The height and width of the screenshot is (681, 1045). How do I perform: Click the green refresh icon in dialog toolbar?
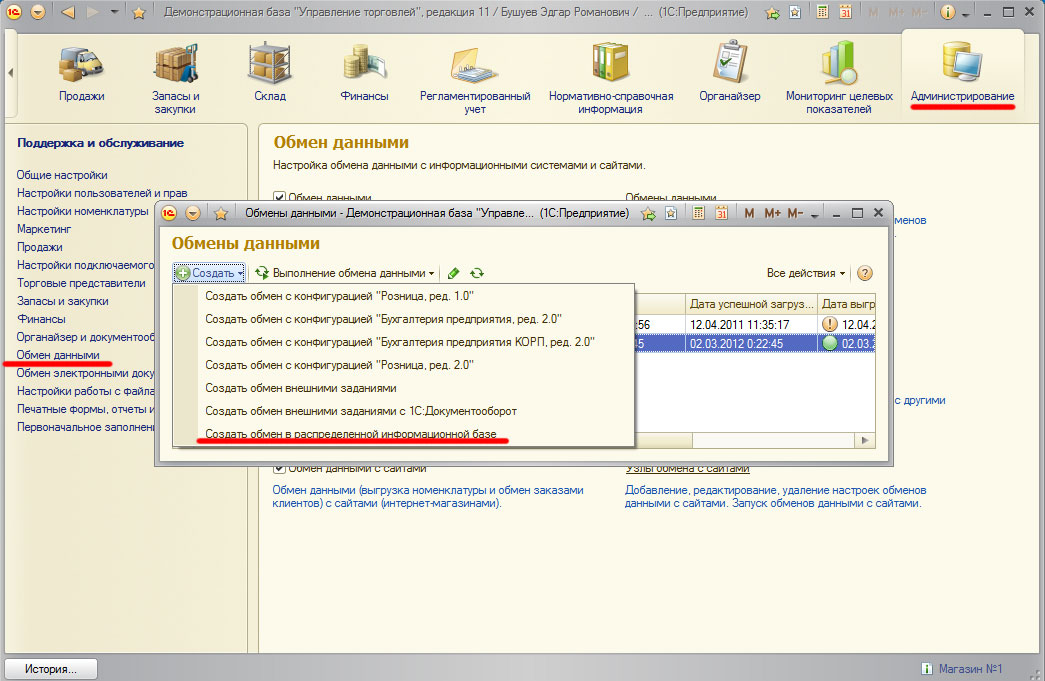tap(477, 273)
